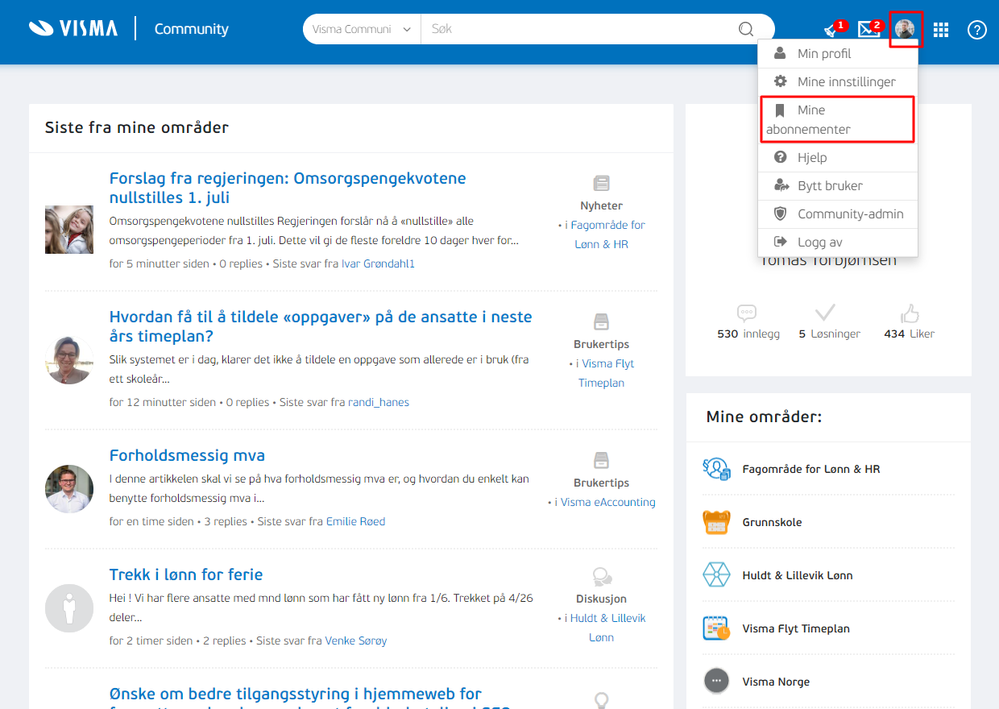Select Logg av in the dropdown
This screenshot has width=999, height=709.
[837, 242]
